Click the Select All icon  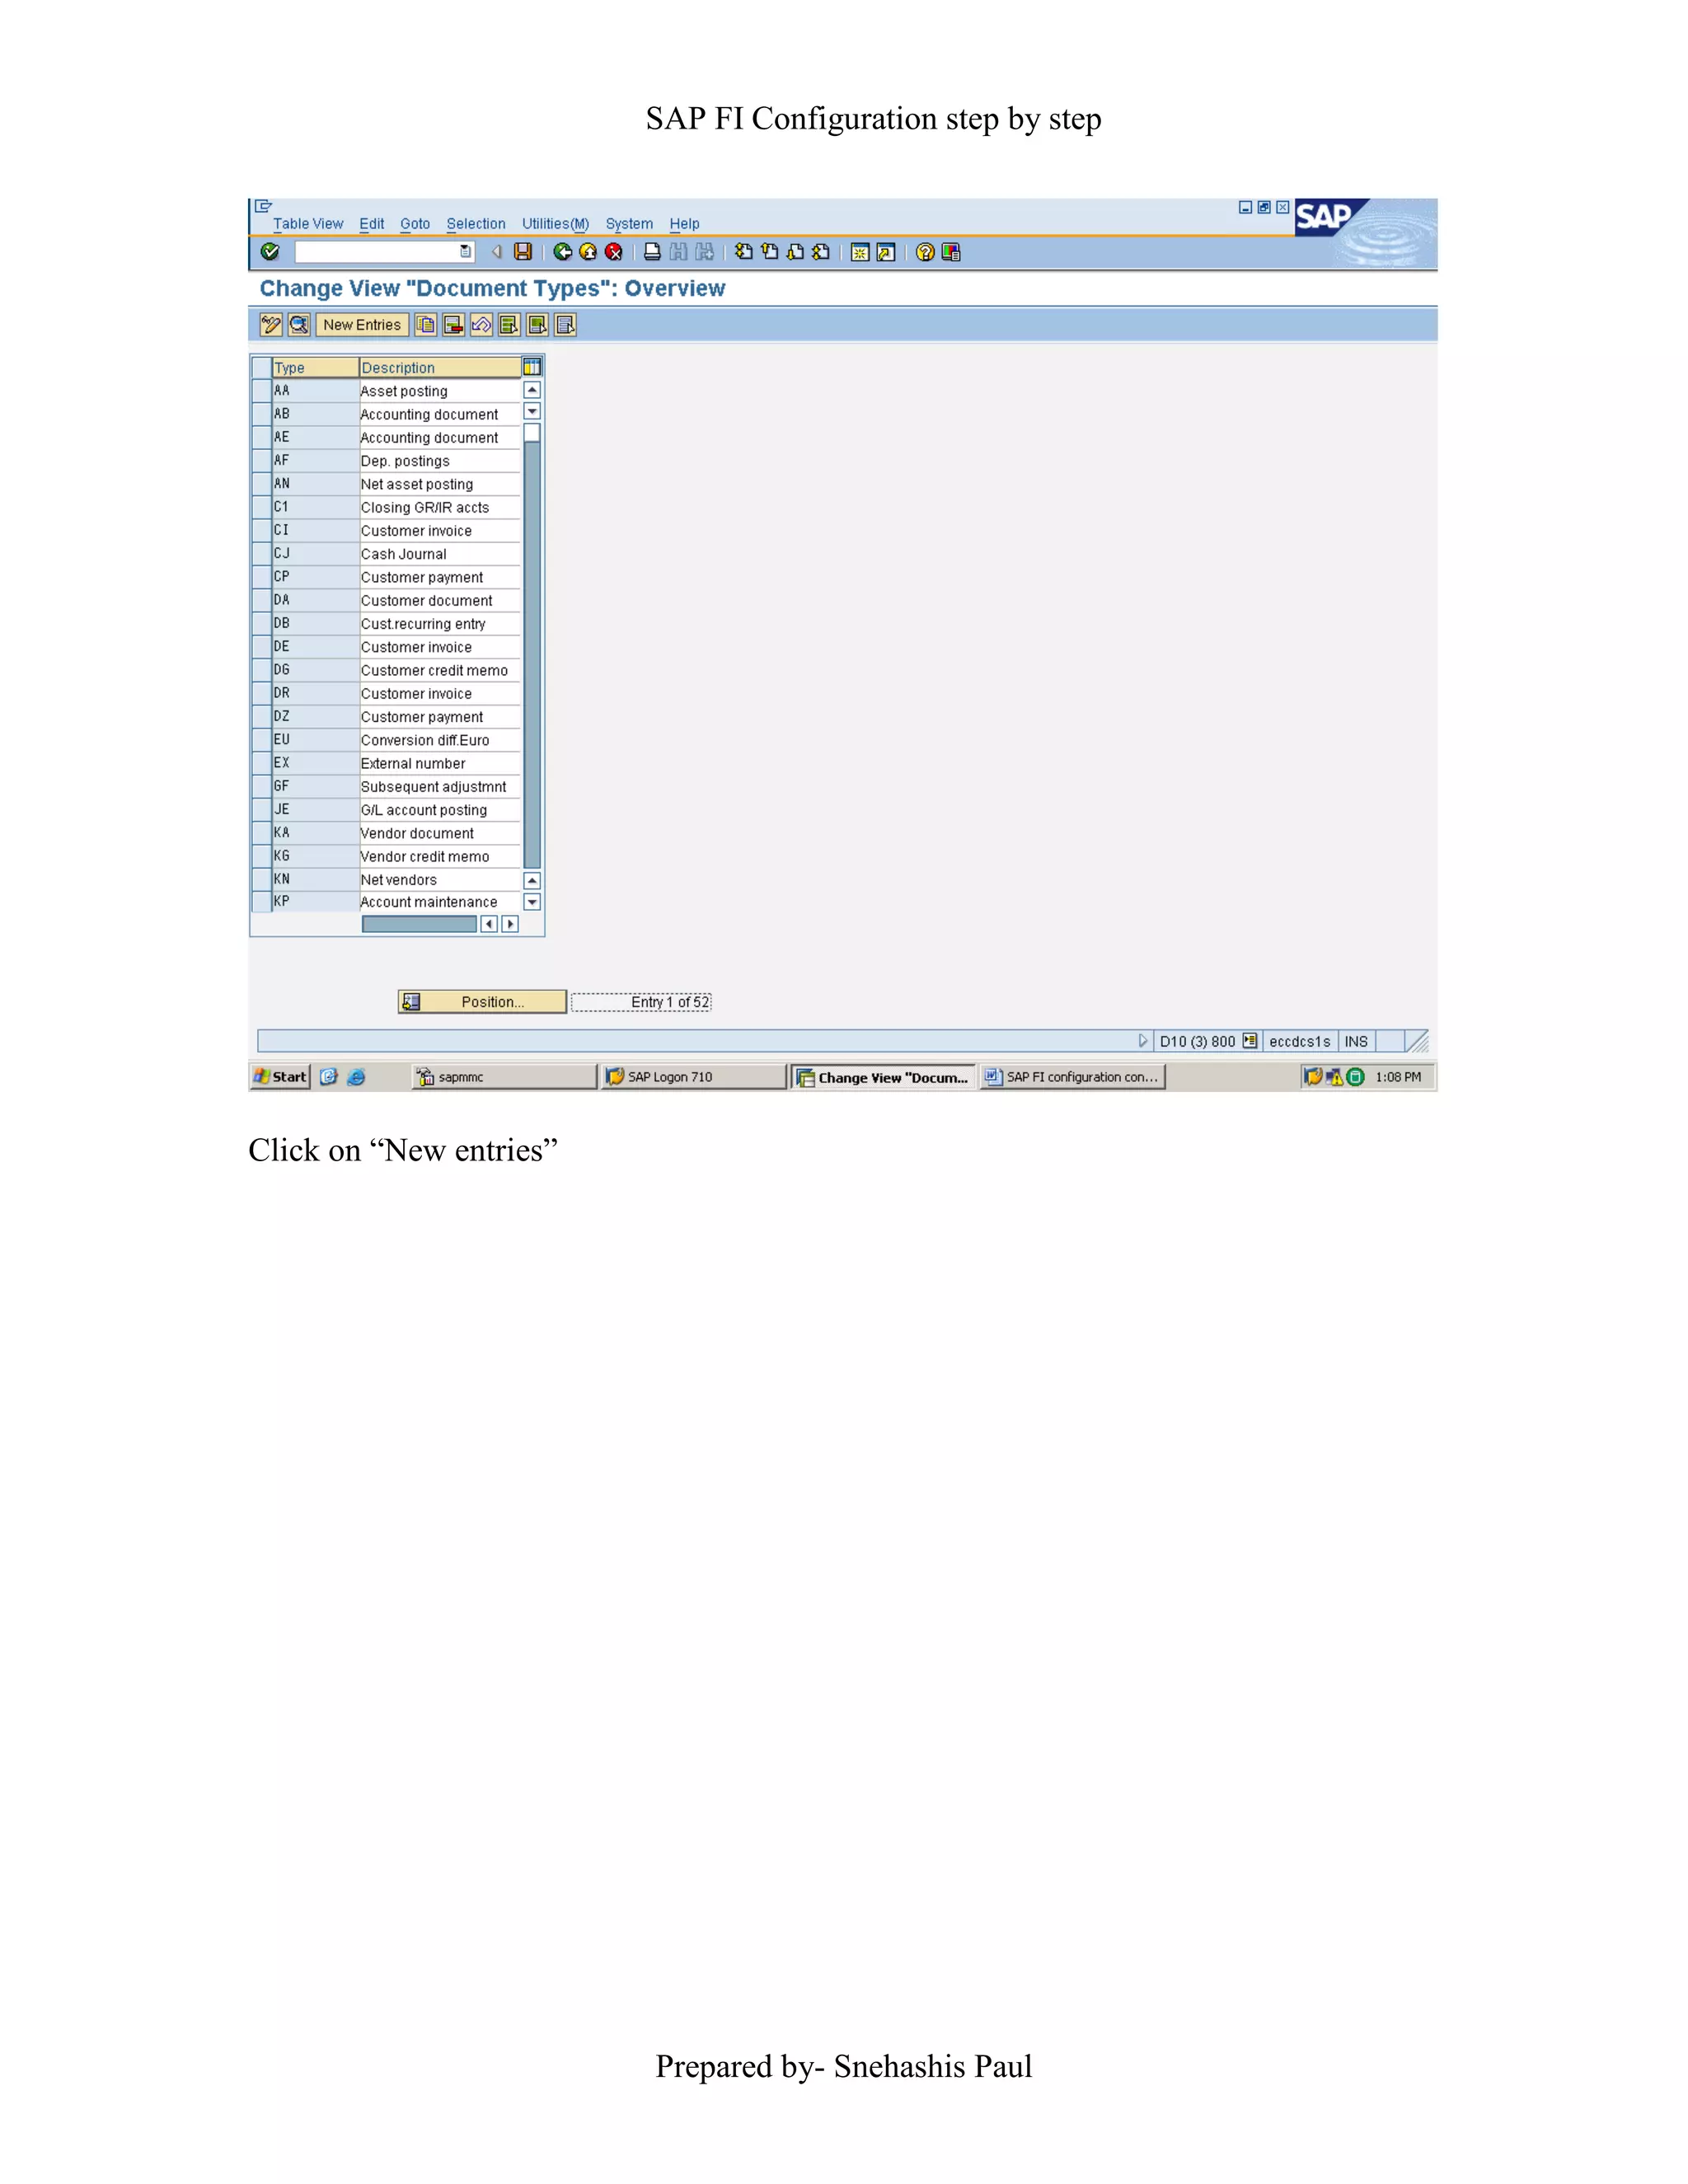click(x=509, y=325)
